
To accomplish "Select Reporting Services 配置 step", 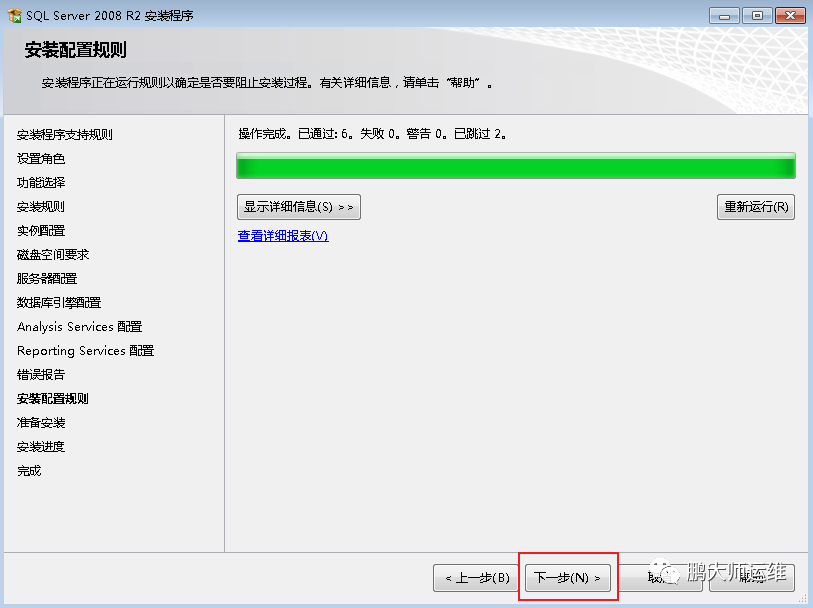I will click(86, 351).
